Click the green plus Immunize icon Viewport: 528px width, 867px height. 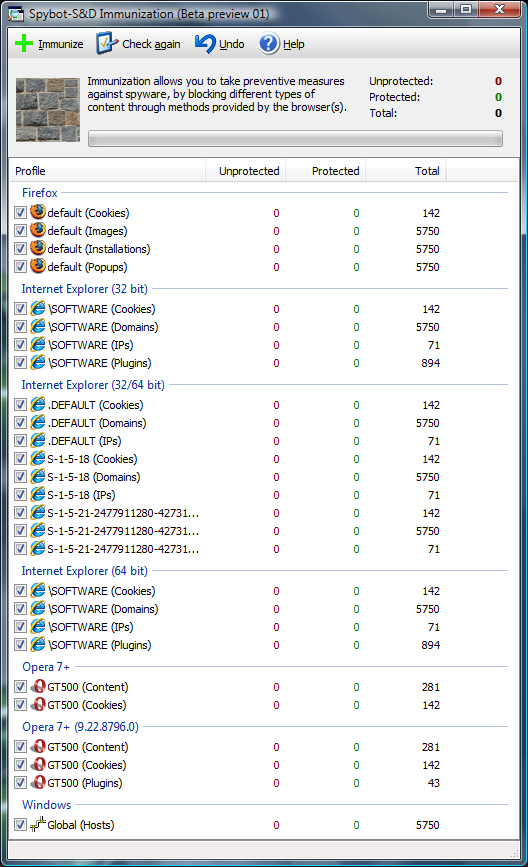tap(24, 43)
